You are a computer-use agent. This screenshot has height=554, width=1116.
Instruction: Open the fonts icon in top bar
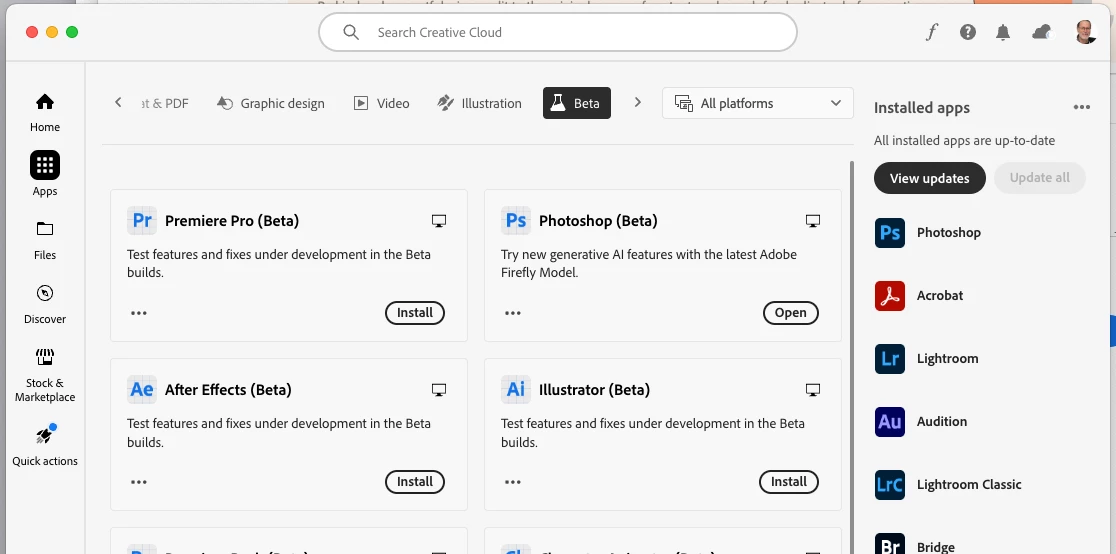click(x=932, y=32)
